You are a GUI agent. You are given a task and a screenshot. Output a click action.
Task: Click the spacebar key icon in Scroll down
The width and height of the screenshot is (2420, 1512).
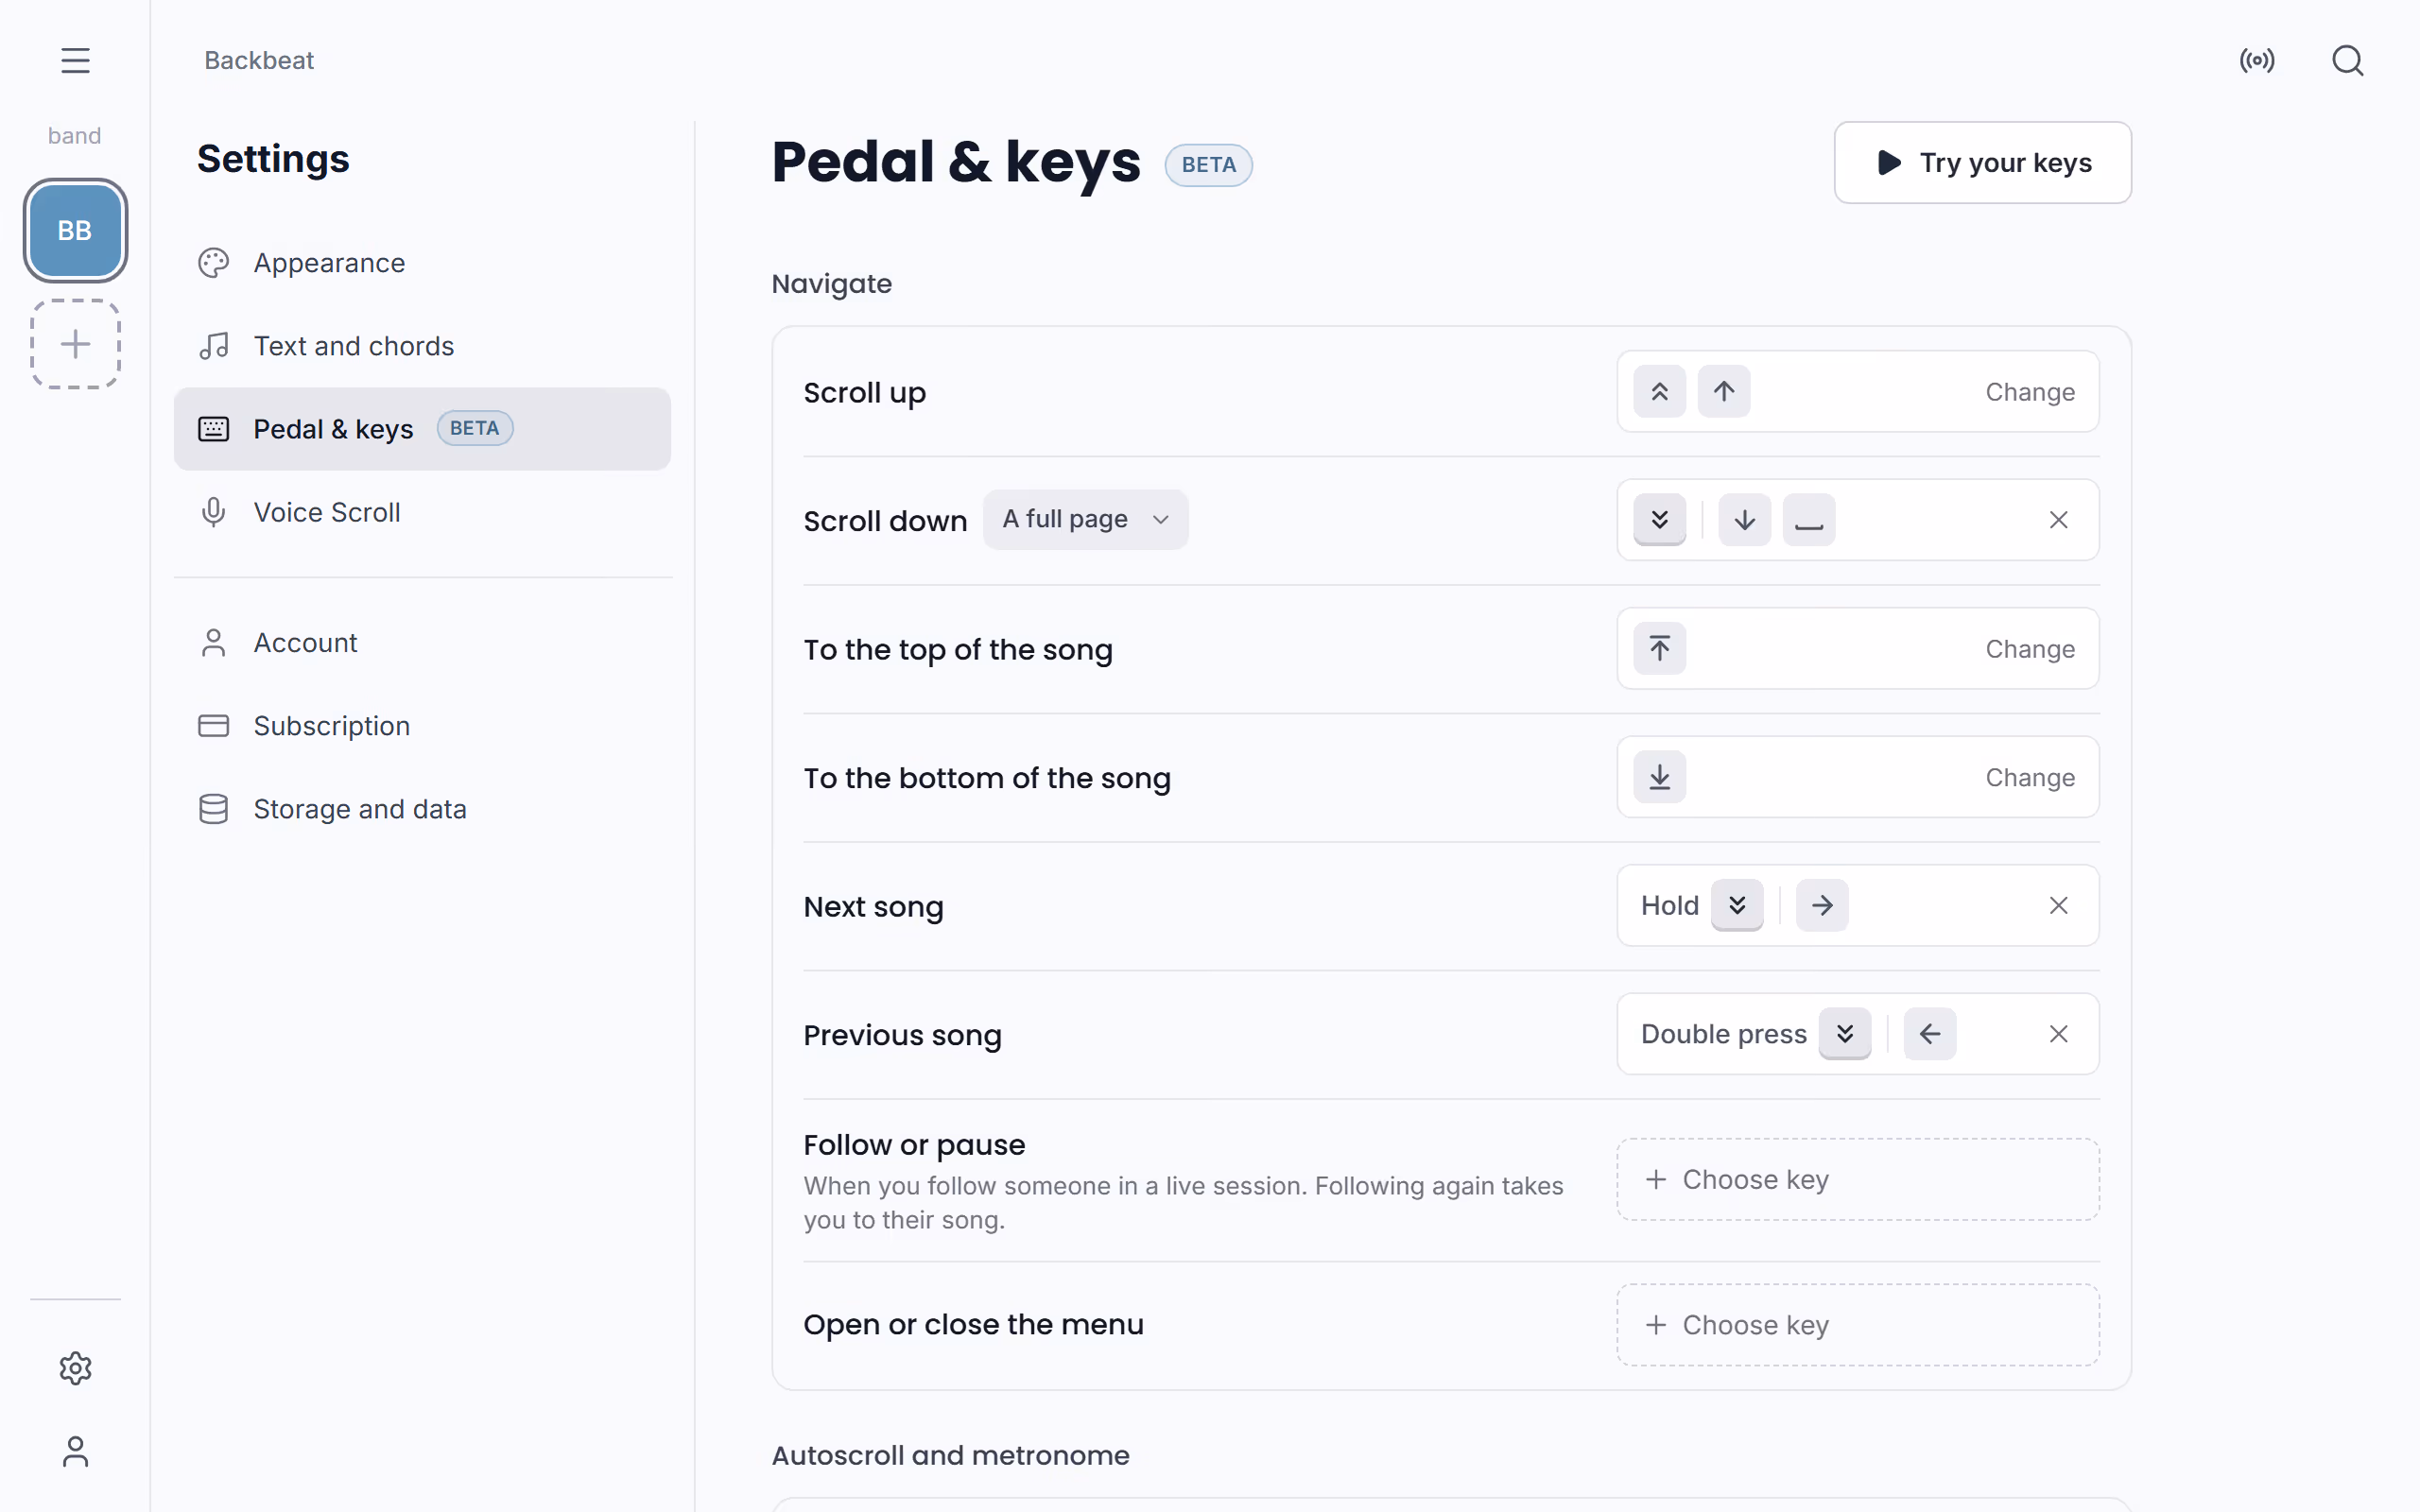[1809, 520]
